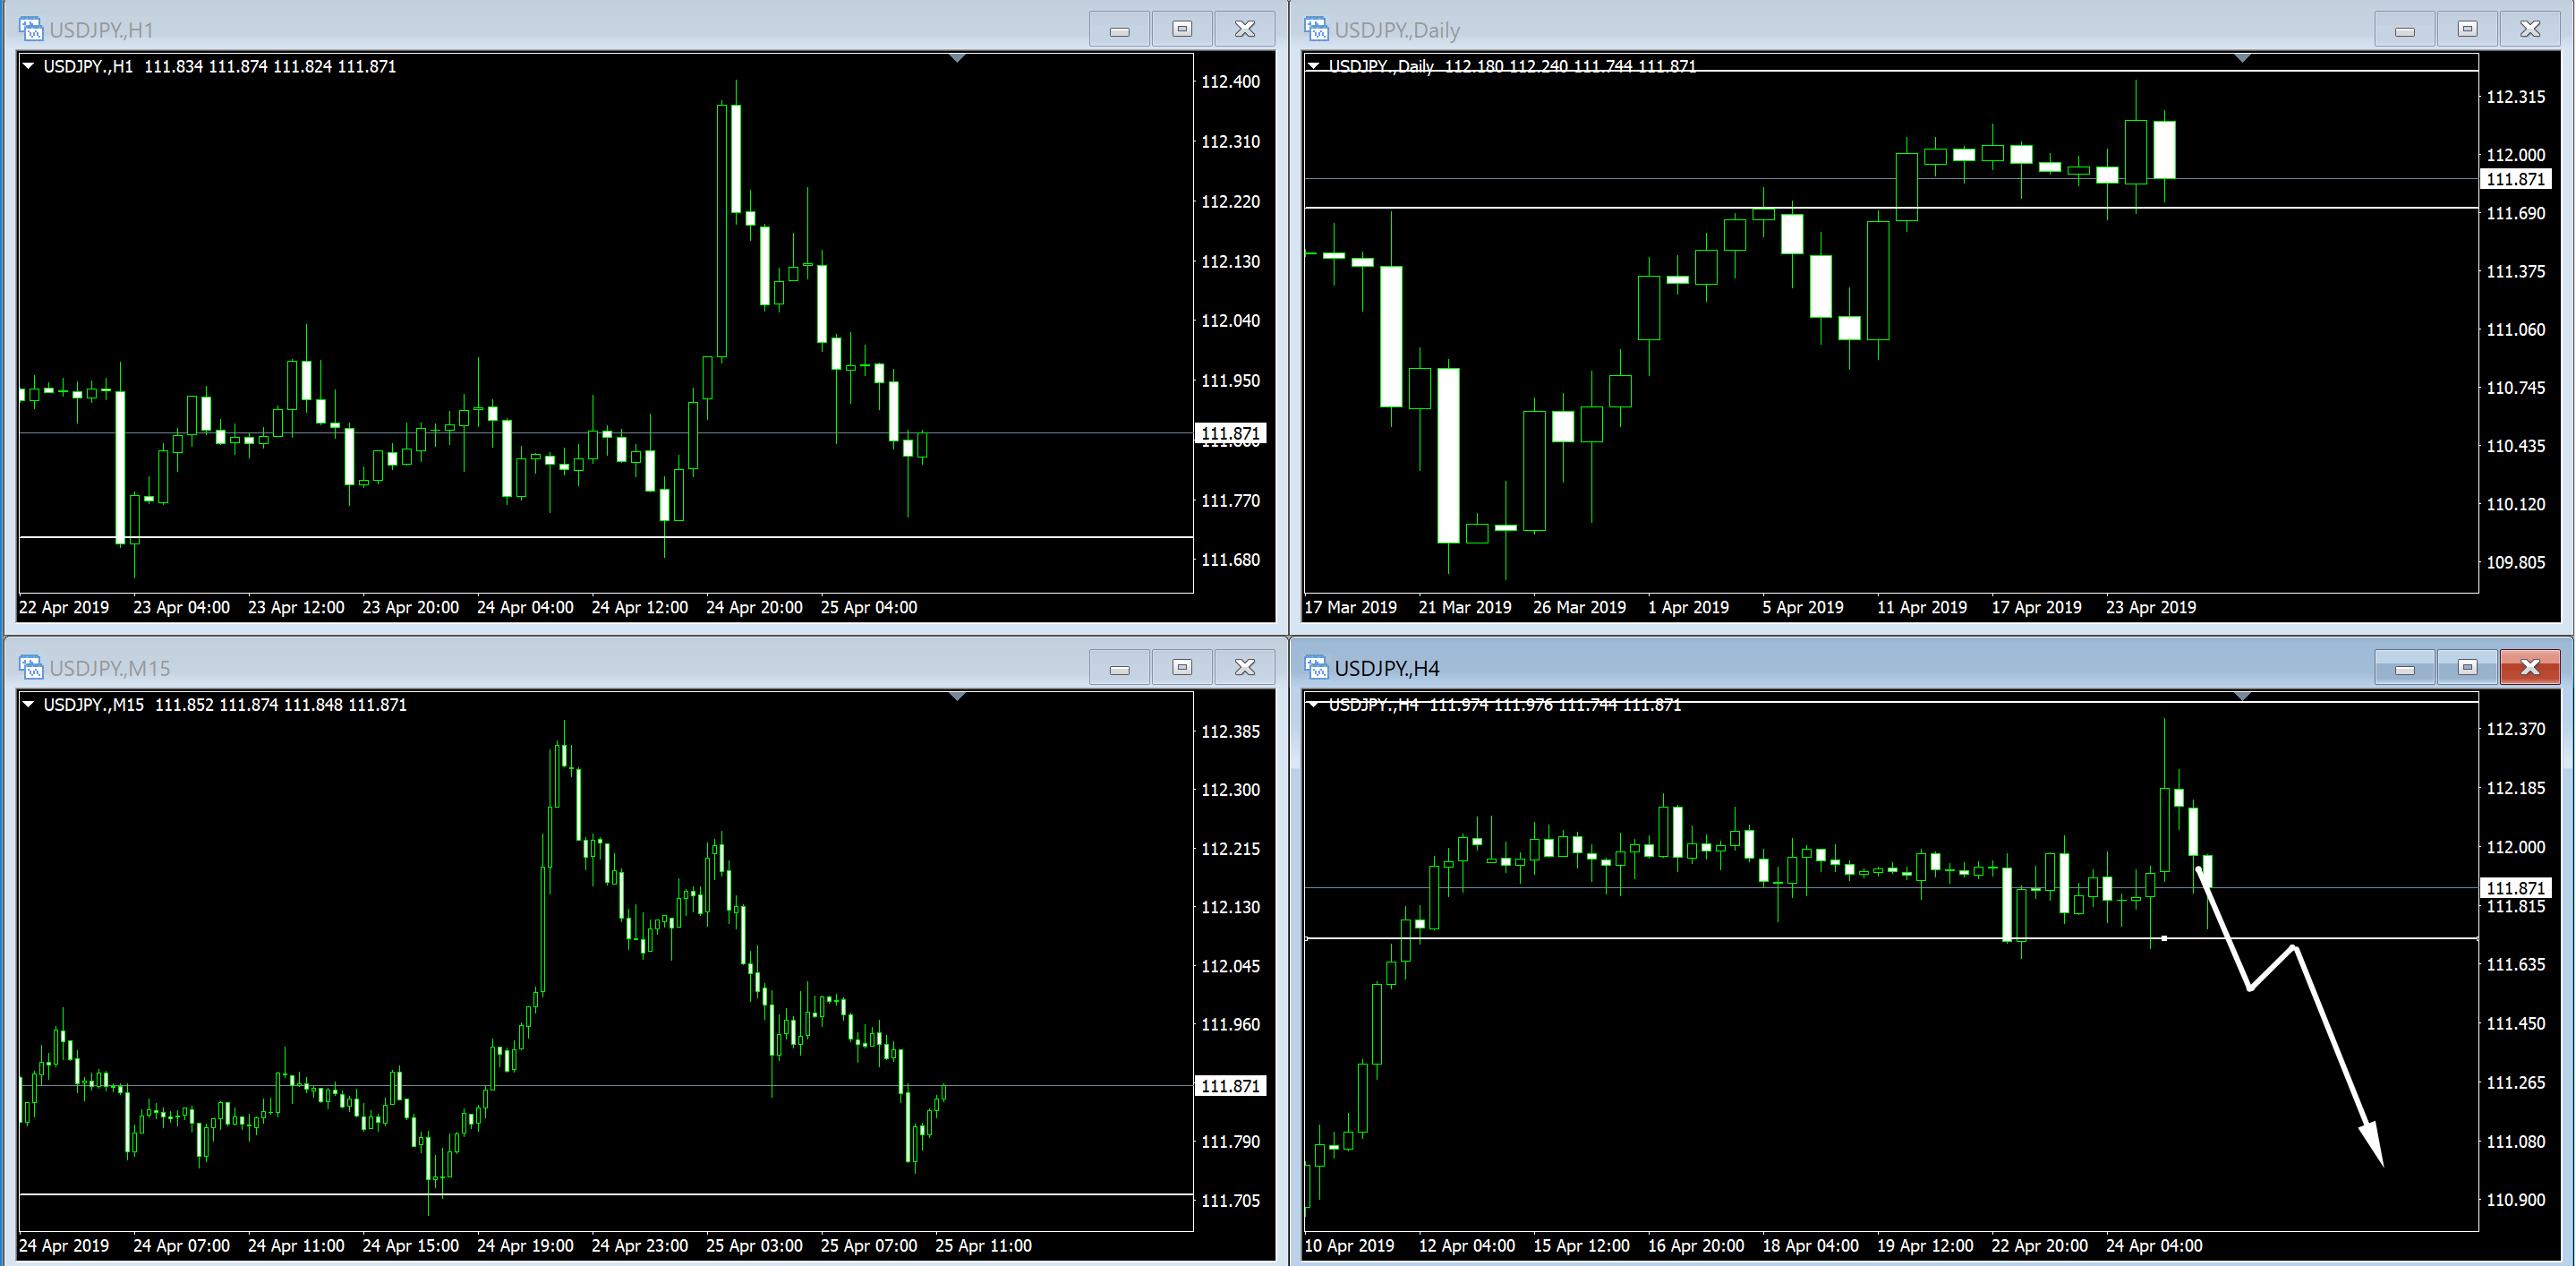Click the USDJPY,Daily chart window icon
Viewport: 2576px width, 1266px height.
[1316, 29]
